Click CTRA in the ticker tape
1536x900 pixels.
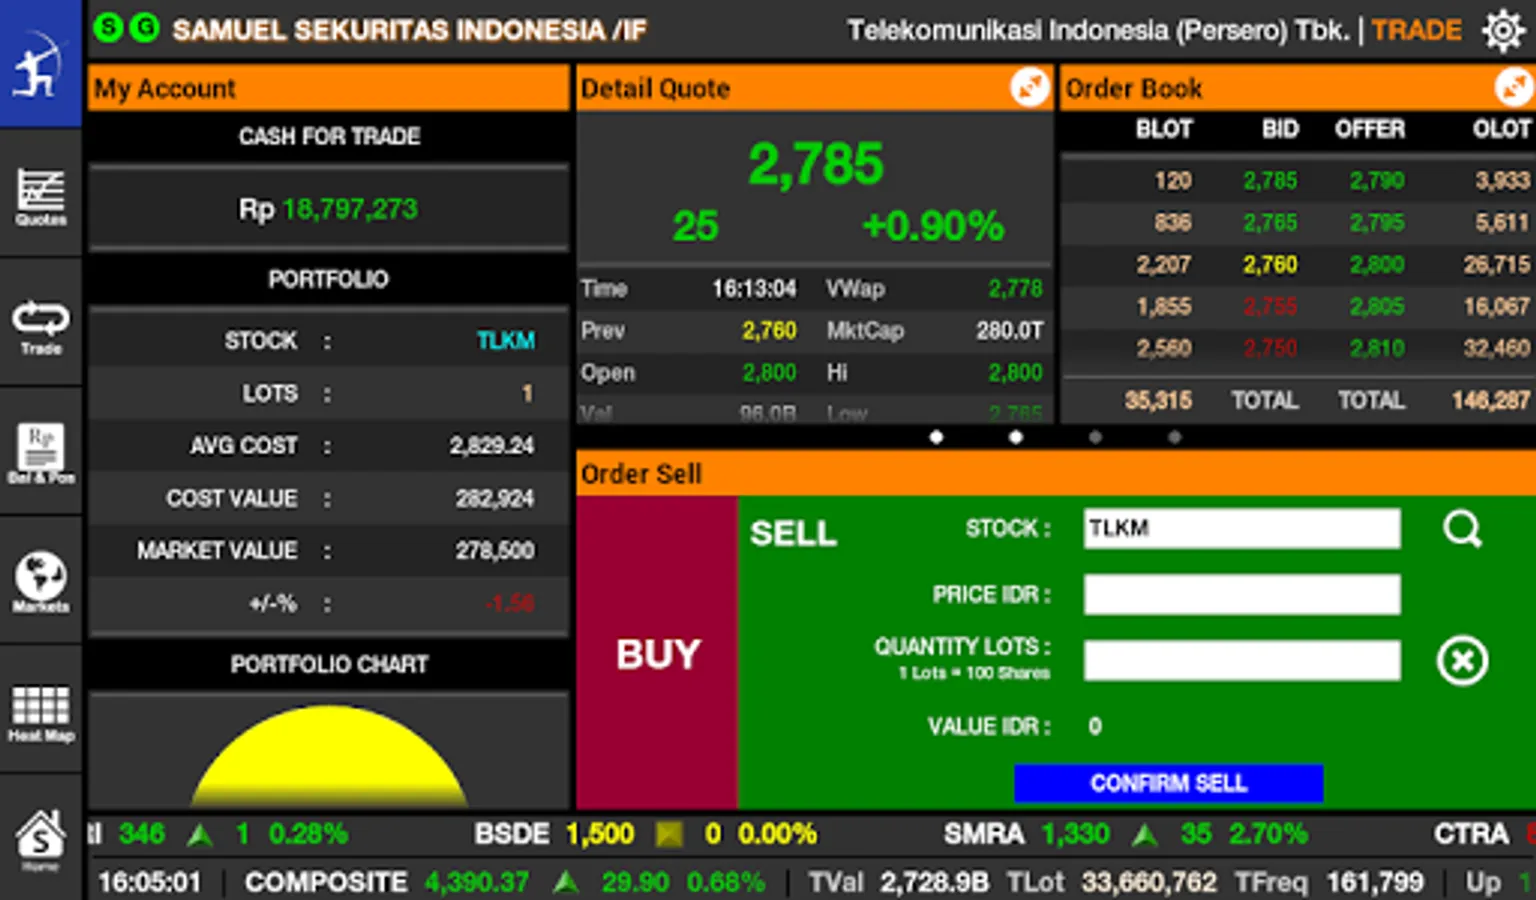point(1471,834)
